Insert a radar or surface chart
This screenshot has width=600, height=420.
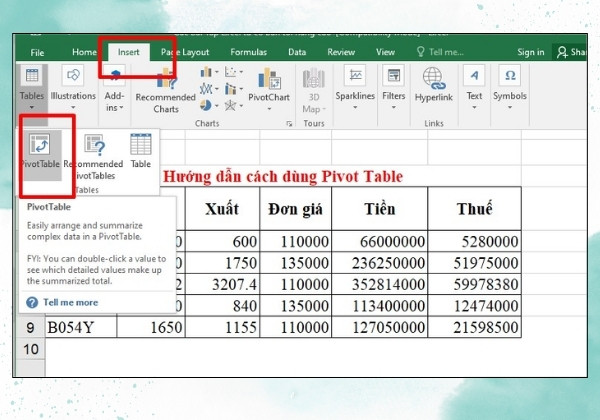(x=233, y=105)
